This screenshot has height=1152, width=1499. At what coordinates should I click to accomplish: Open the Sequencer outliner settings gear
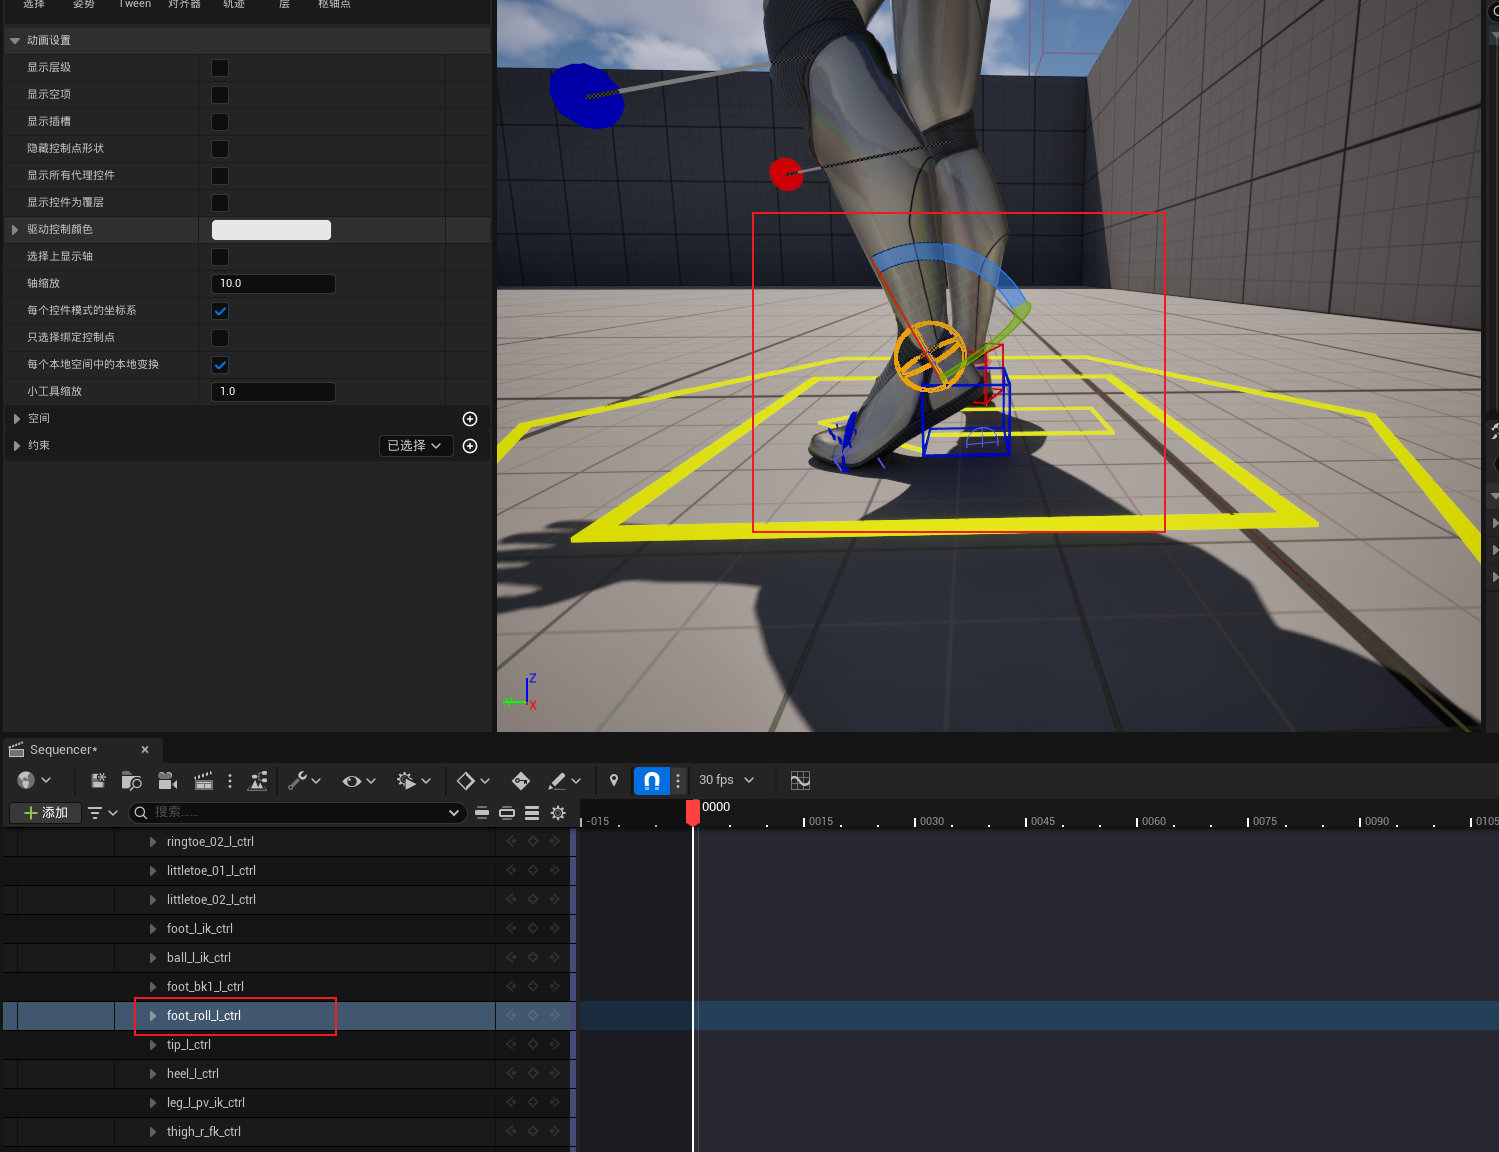click(x=558, y=812)
